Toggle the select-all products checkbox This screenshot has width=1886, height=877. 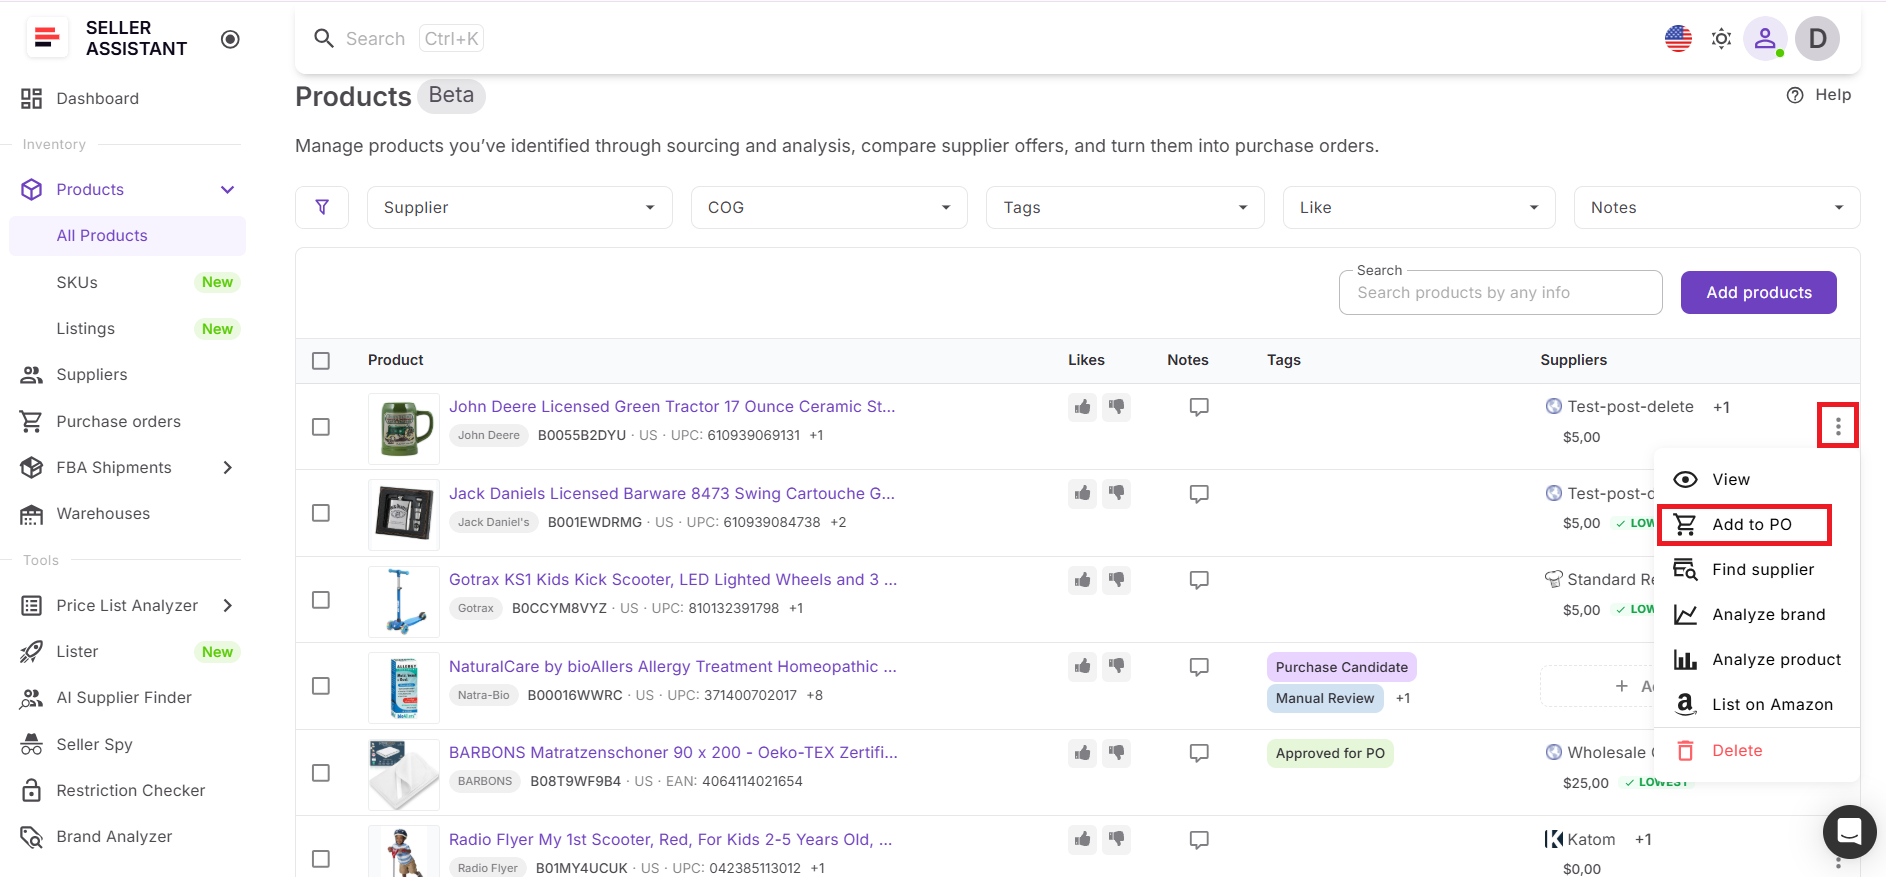pos(321,361)
